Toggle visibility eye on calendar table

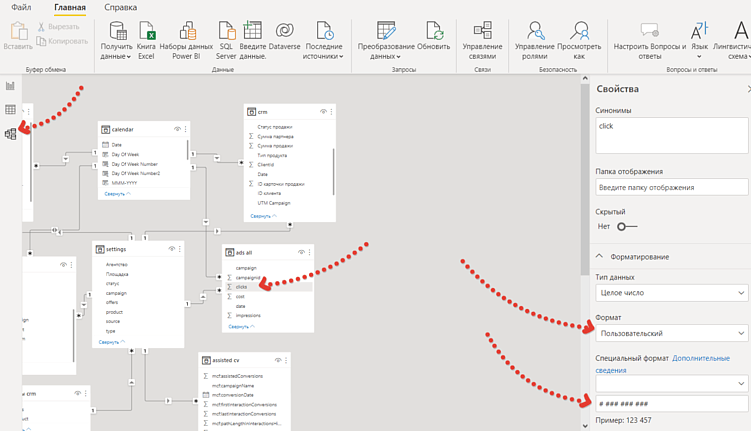pyautogui.click(x=177, y=129)
